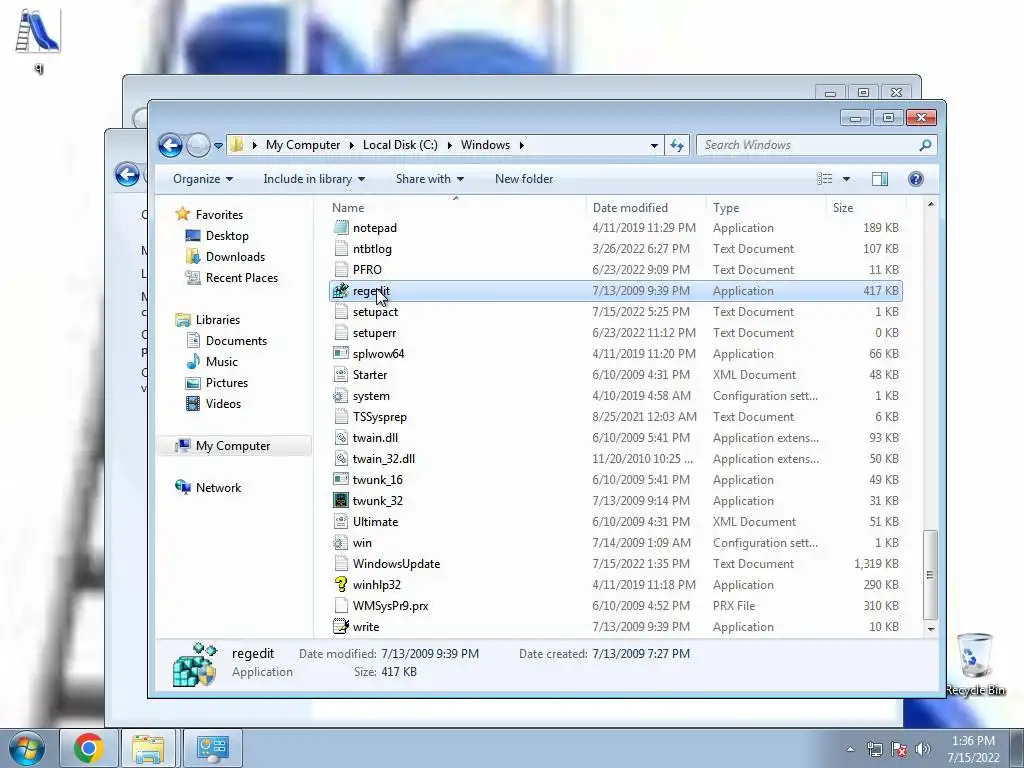Click the Change your view icon
The image size is (1024, 768).
pyautogui.click(x=825, y=179)
